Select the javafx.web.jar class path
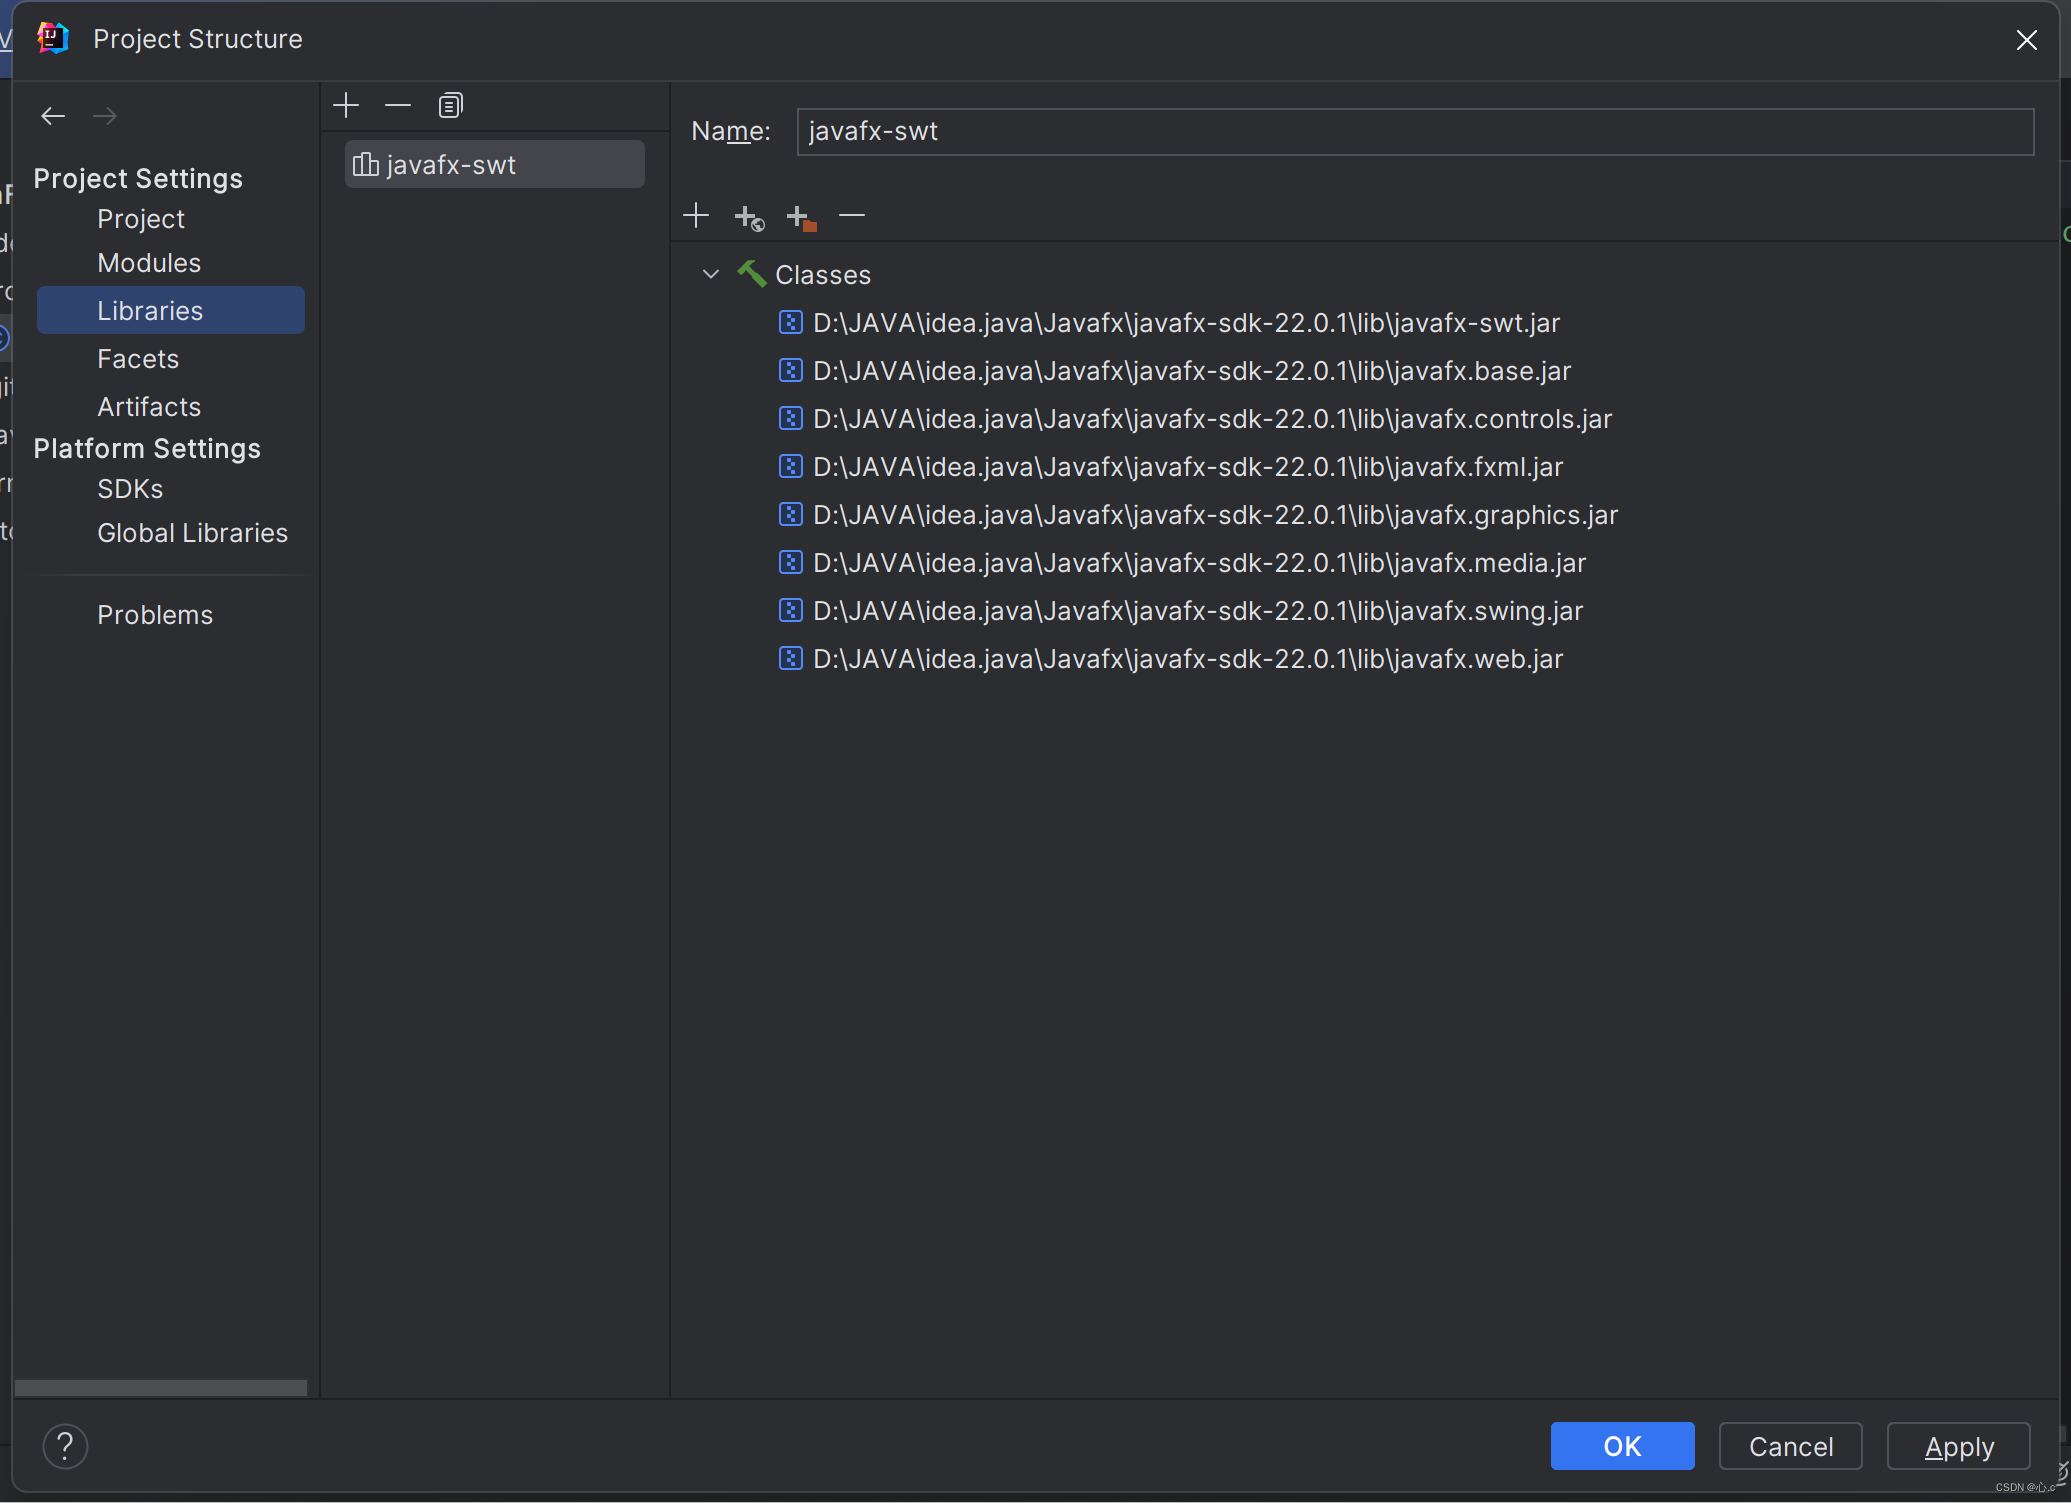 click(1187, 659)
